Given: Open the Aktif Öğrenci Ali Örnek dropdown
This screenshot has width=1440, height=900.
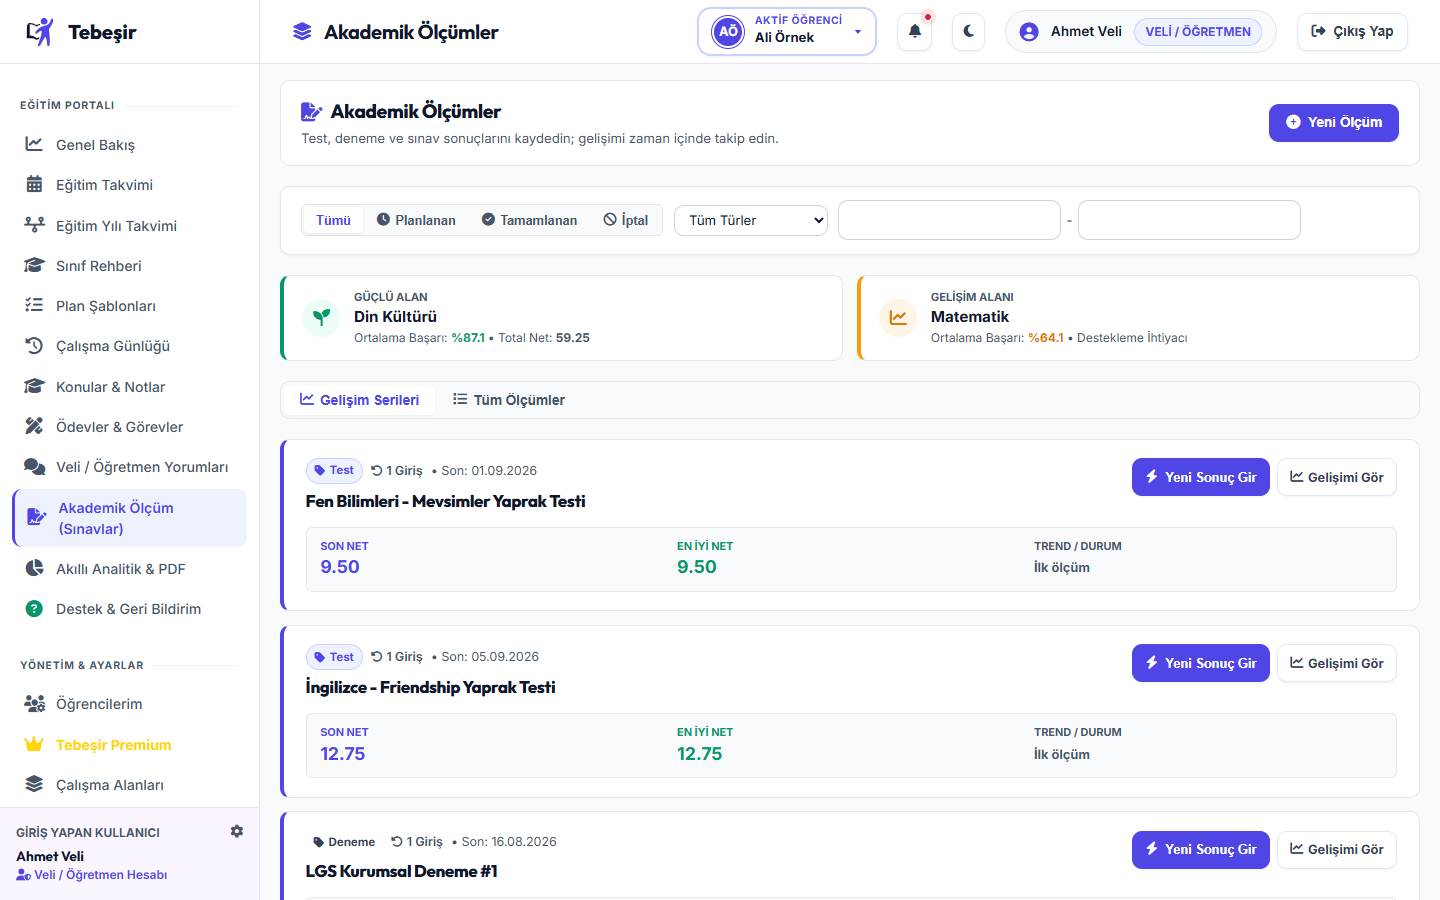Looking at the screenshot, I should pyautogui.click(x=787, y=31).
